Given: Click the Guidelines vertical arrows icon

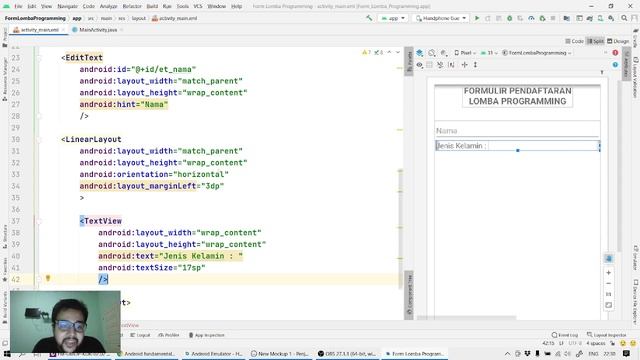Looking at the screenshot, I should coord(476,65).
